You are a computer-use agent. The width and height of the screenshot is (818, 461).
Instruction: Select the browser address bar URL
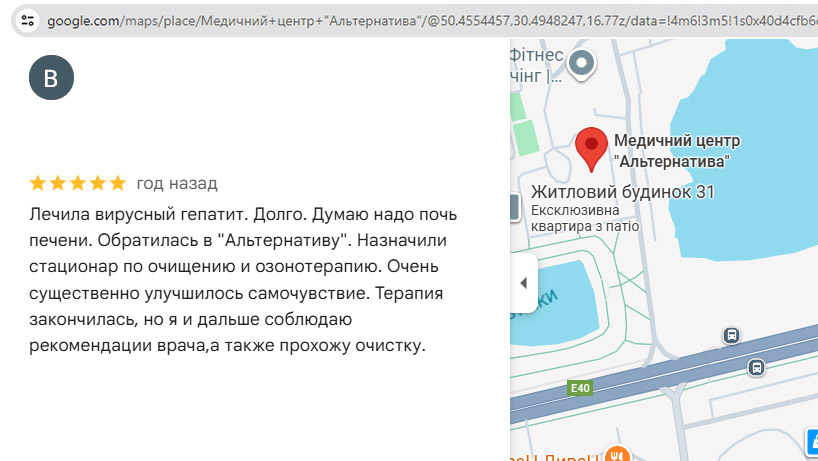(432, 21)
